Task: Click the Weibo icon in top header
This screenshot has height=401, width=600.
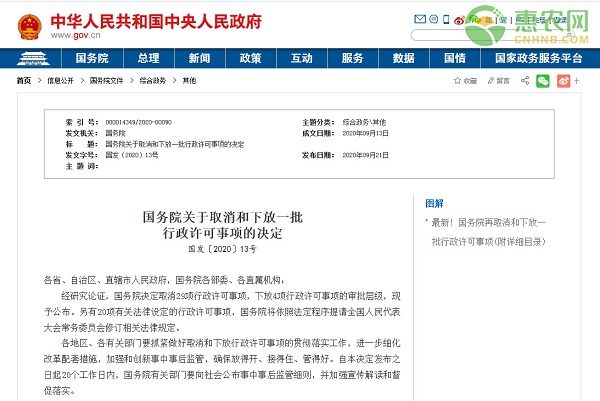Action: pos(459,20)
